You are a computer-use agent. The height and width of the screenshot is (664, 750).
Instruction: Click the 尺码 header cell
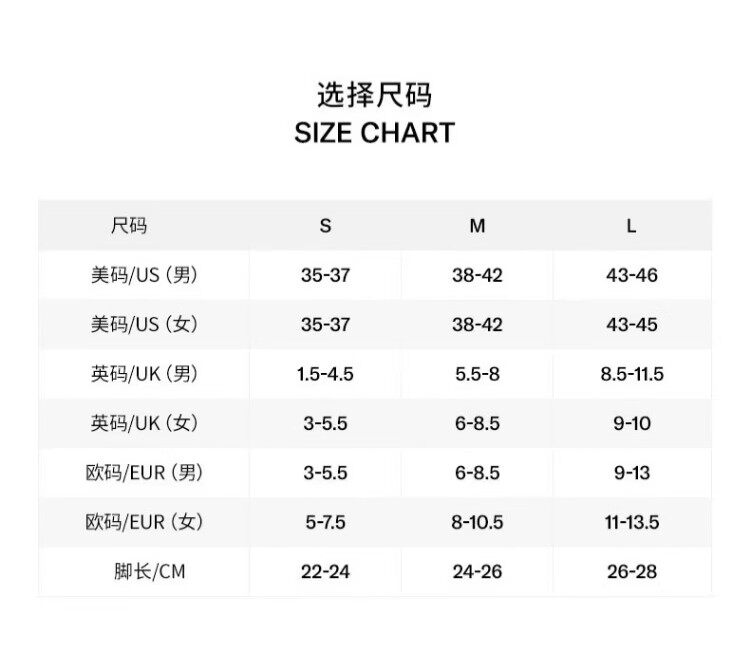[129, 226]
